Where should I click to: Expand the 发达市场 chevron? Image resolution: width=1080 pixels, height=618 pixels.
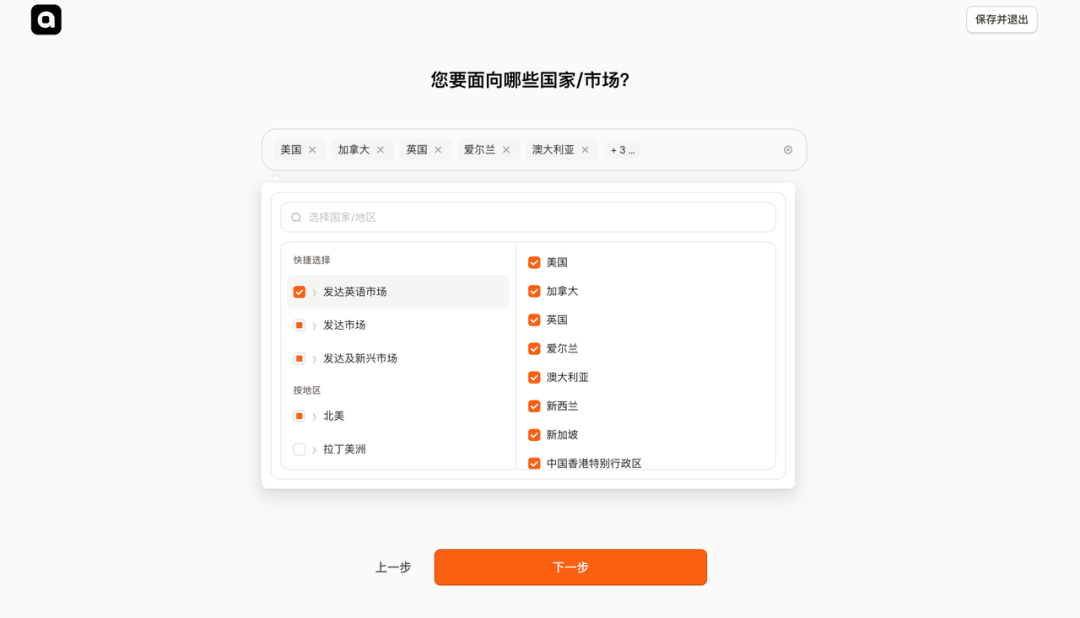[x=314, y=325]
